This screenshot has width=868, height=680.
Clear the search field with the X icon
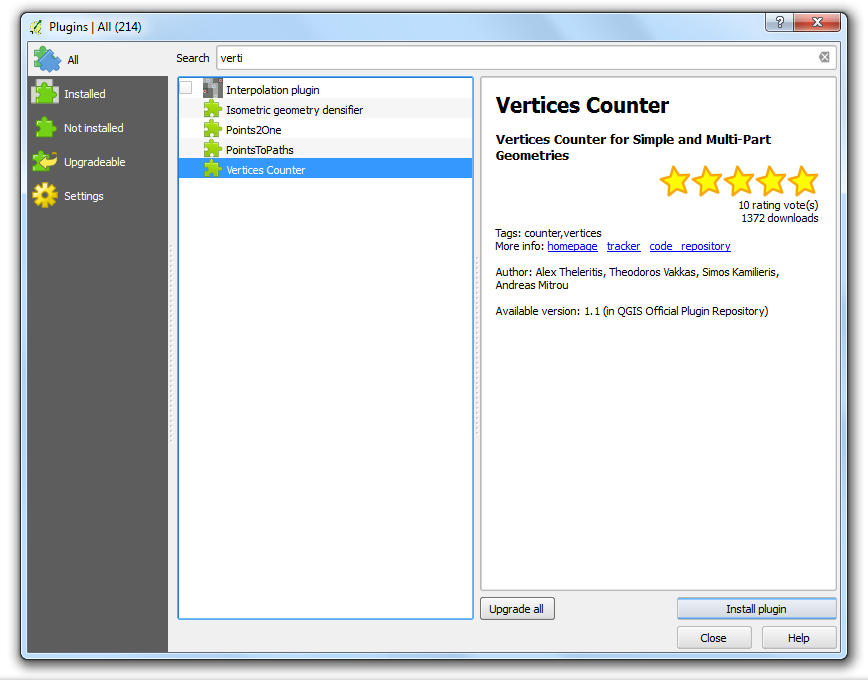tap(824, 57)
